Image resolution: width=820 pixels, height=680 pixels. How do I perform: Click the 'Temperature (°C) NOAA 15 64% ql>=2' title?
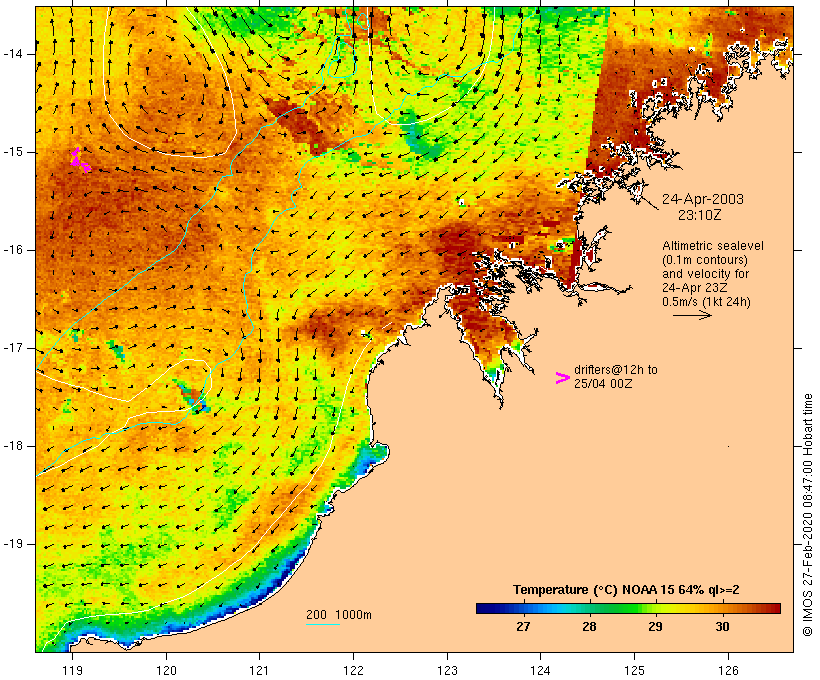click(x=626, y=590)
